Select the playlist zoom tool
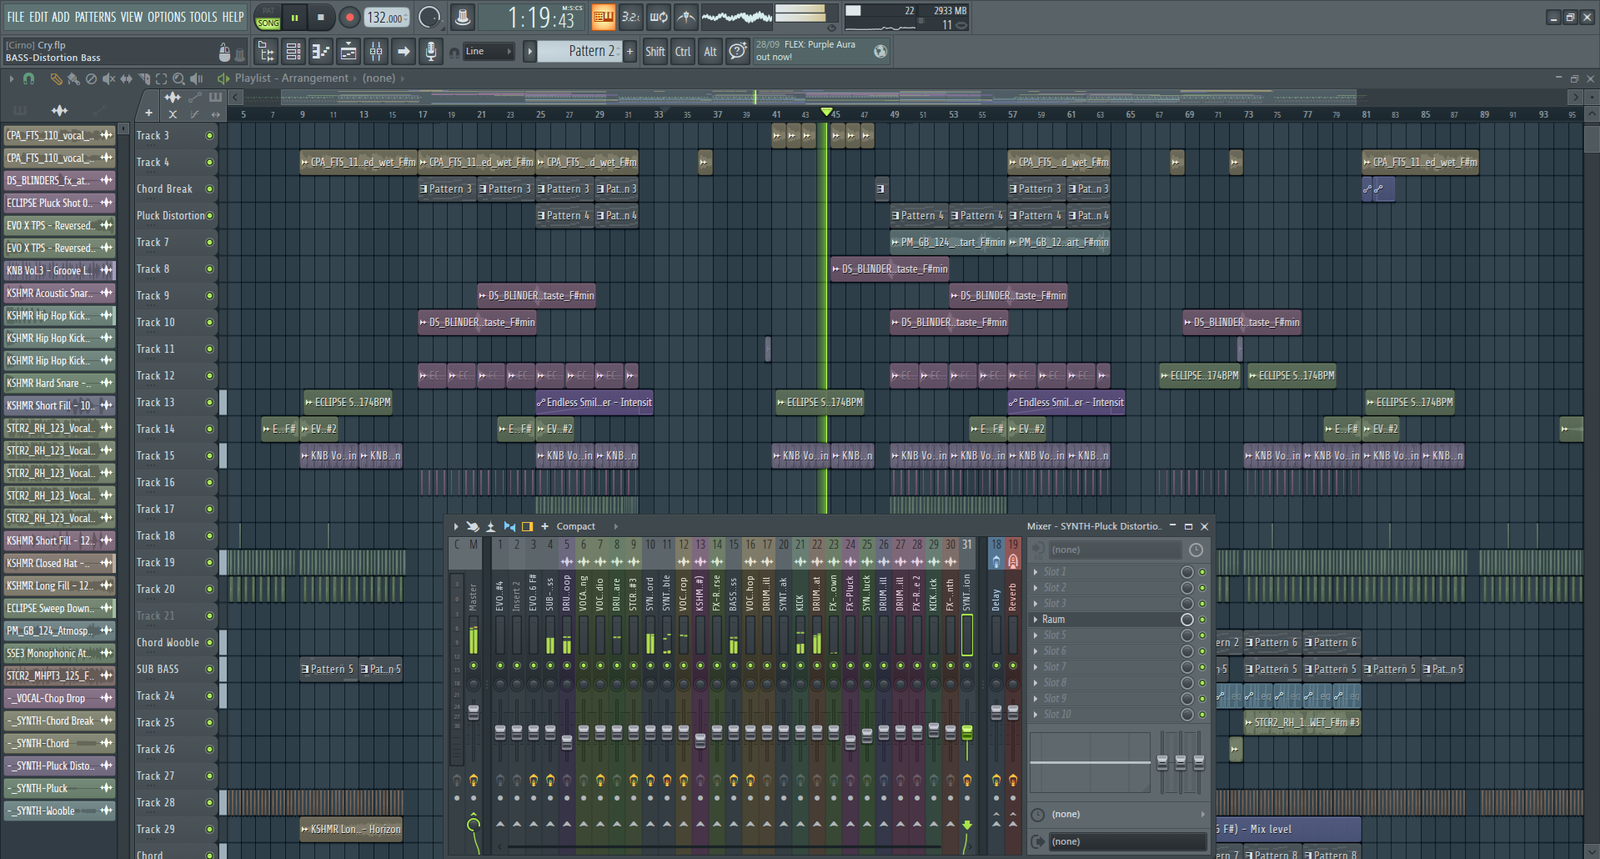Image resolution: width=1600 pixels, height=859 pixels. [x=179, y=78]
